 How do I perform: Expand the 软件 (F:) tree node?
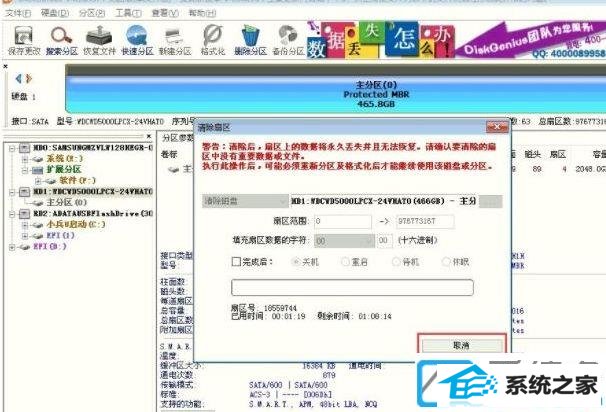point(38,180)
